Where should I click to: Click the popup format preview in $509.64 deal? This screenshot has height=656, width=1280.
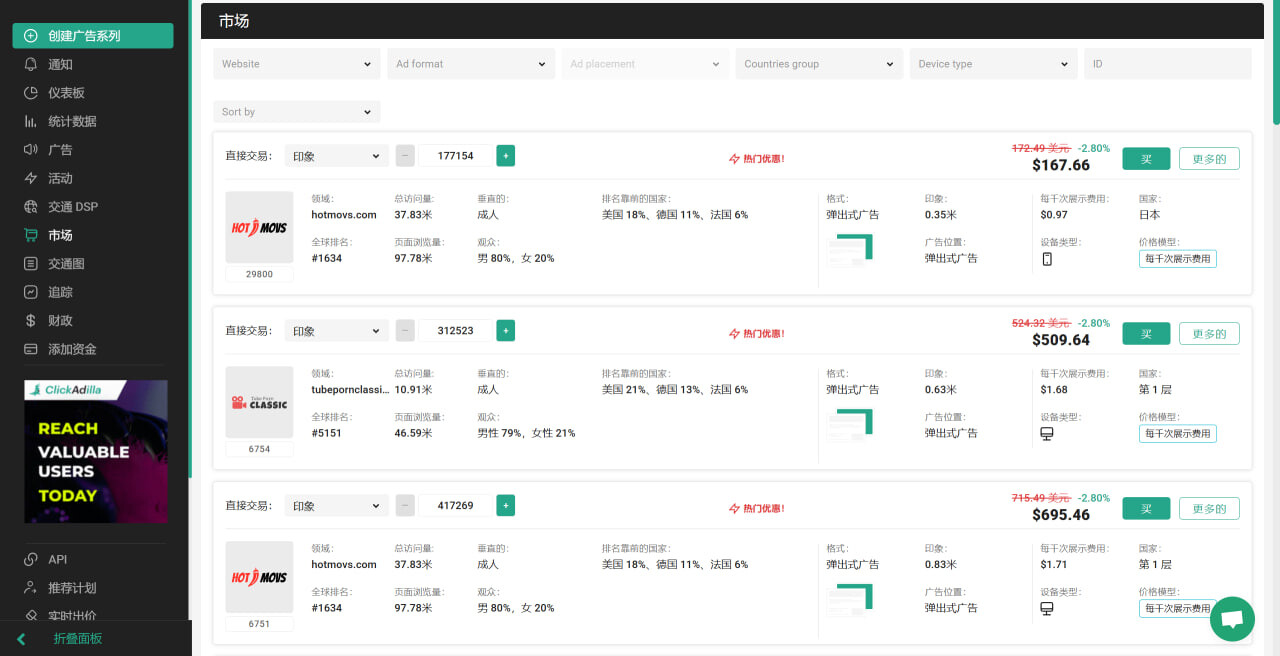pos(850,425)
